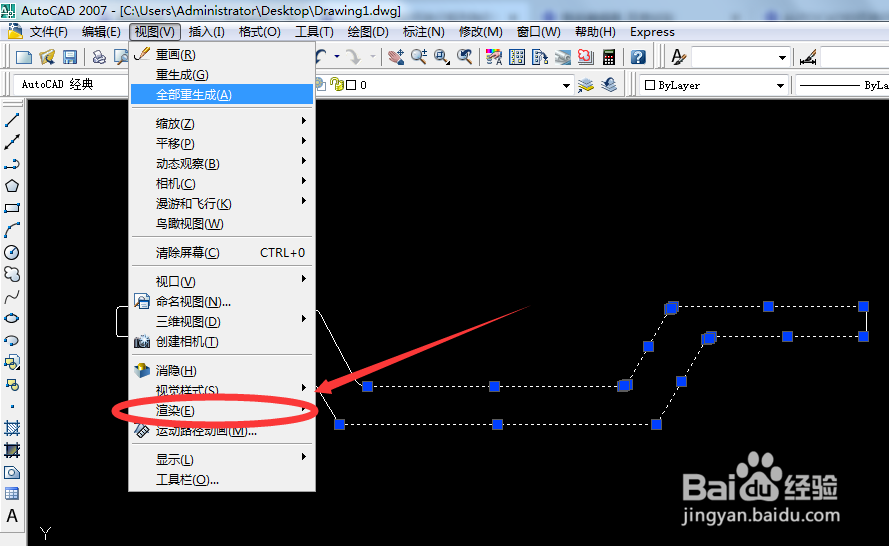889x546 pixels.
Task: Open the ByLayer linetype dropdown
Action: click(x=842, y=85)
